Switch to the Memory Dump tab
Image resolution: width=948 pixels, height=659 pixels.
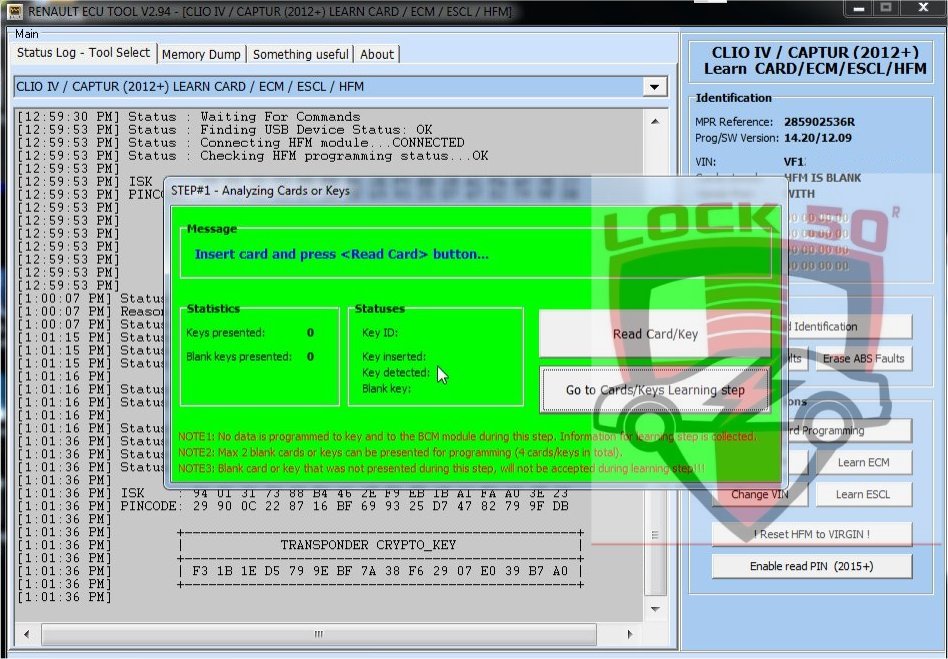(x=201, y=54)
